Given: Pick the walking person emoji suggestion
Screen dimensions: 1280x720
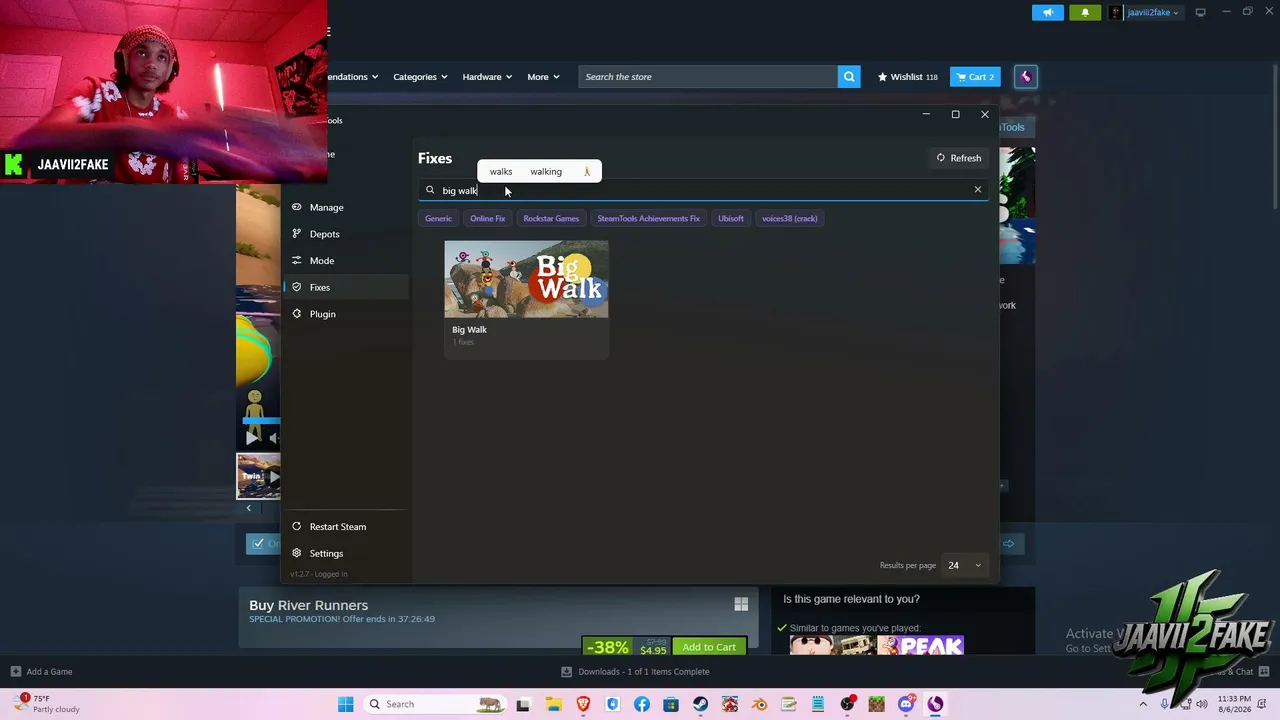Looking at the screenshot, I should coord(587,172).
